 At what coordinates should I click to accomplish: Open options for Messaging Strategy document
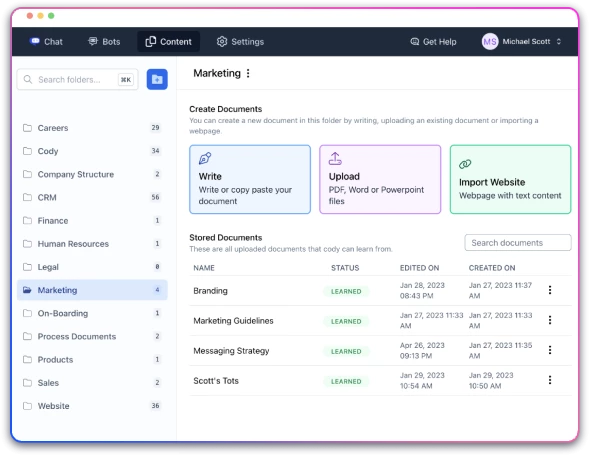point(550,350)
